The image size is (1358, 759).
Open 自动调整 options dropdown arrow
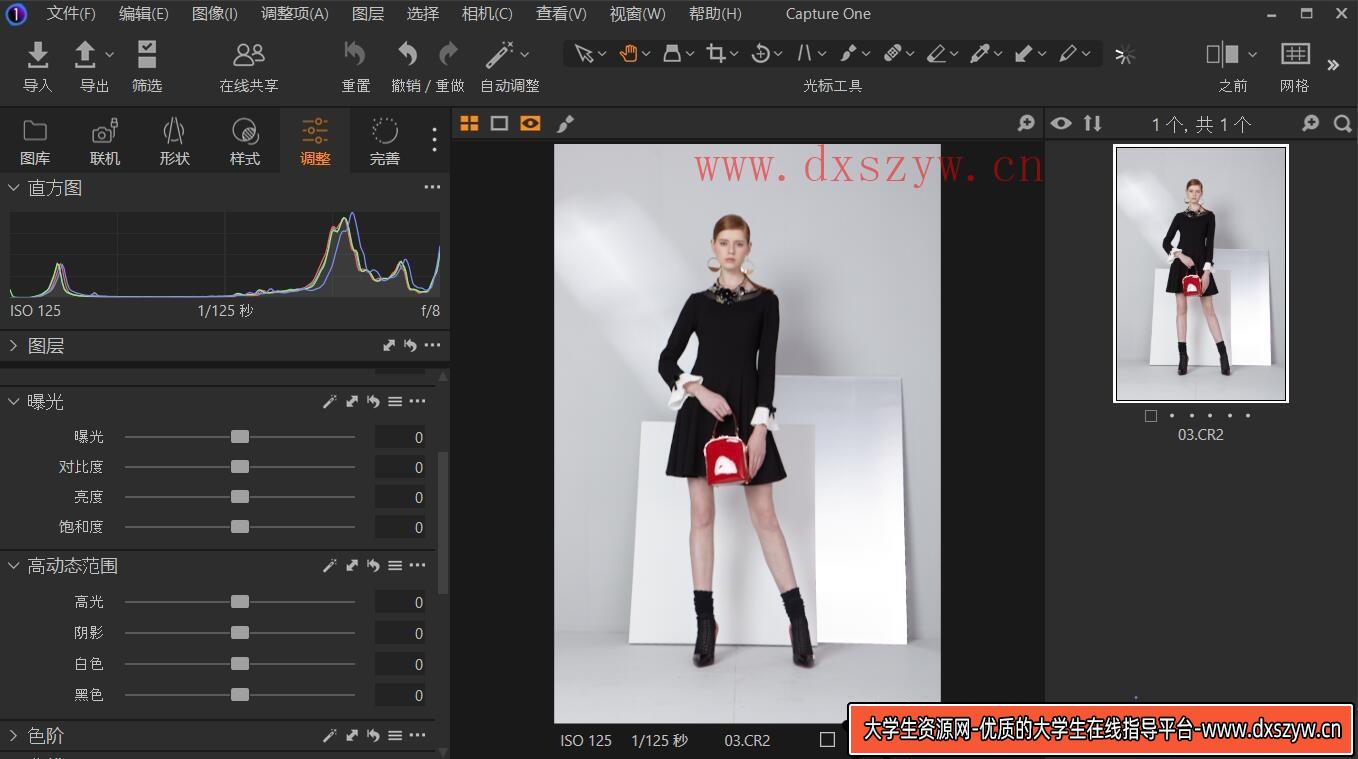(525, 55)
